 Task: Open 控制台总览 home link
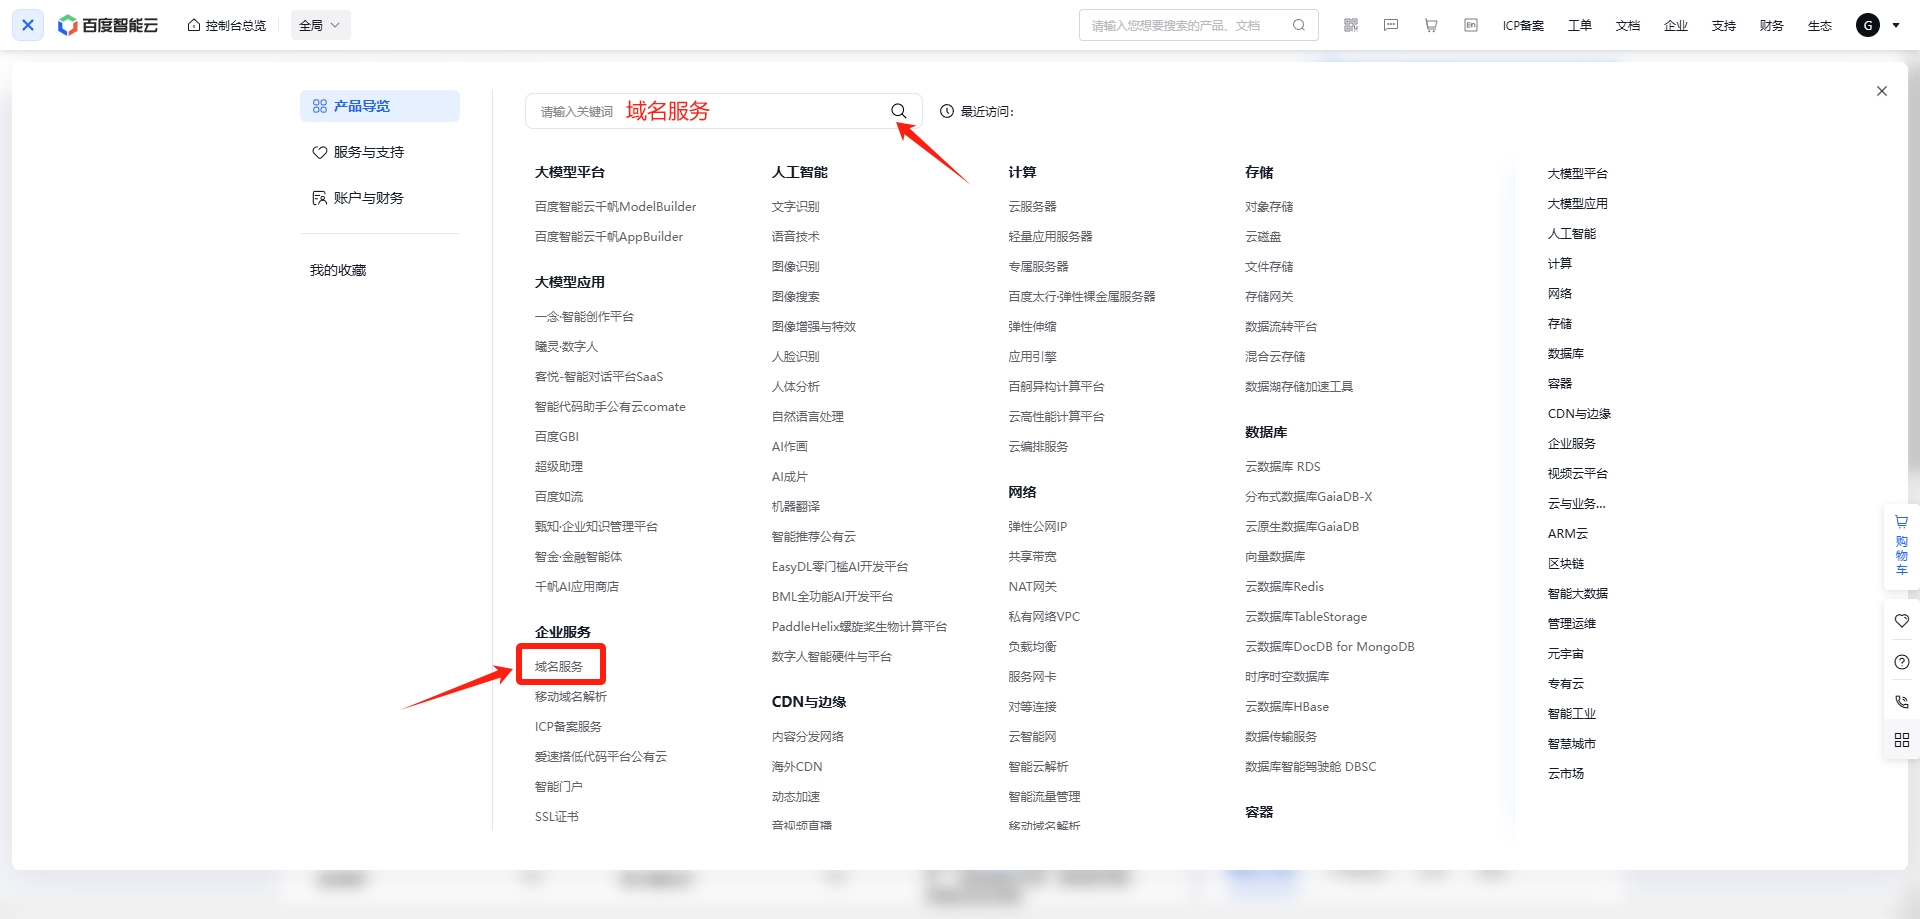[227, 26]
